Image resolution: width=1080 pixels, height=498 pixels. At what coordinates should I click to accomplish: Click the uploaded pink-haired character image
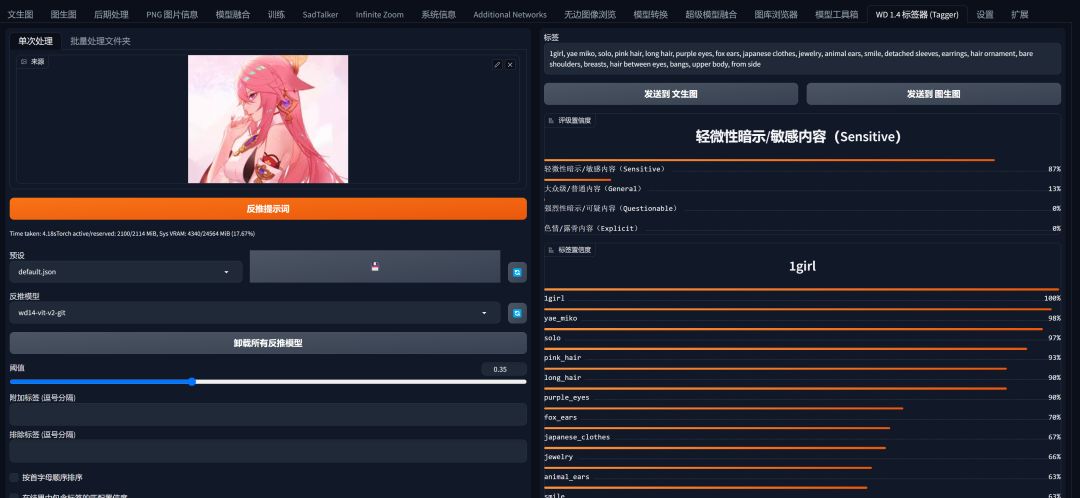[x=268, y=119]
